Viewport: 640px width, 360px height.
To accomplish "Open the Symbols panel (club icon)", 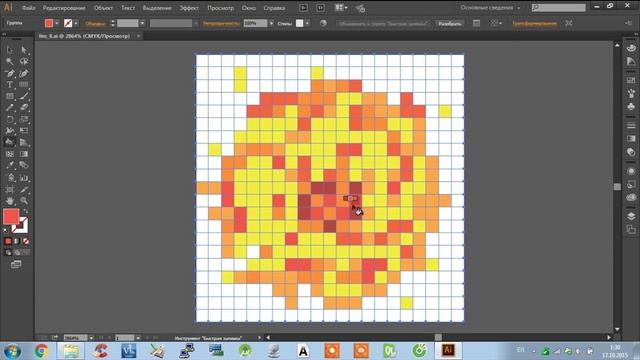I will click(x=631, y=107).
